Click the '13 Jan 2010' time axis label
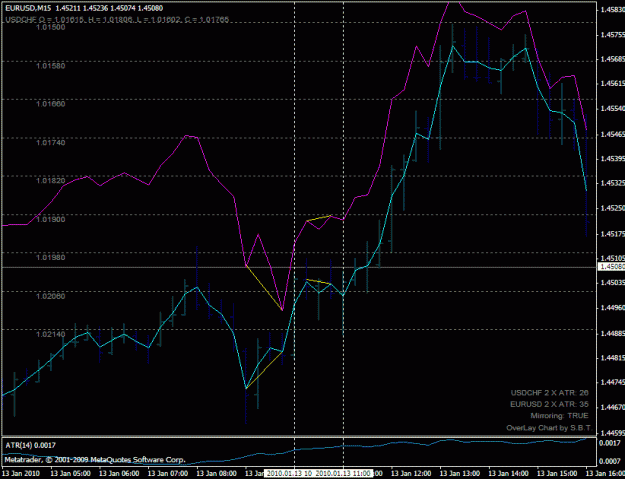 click(x=21, y=473)
